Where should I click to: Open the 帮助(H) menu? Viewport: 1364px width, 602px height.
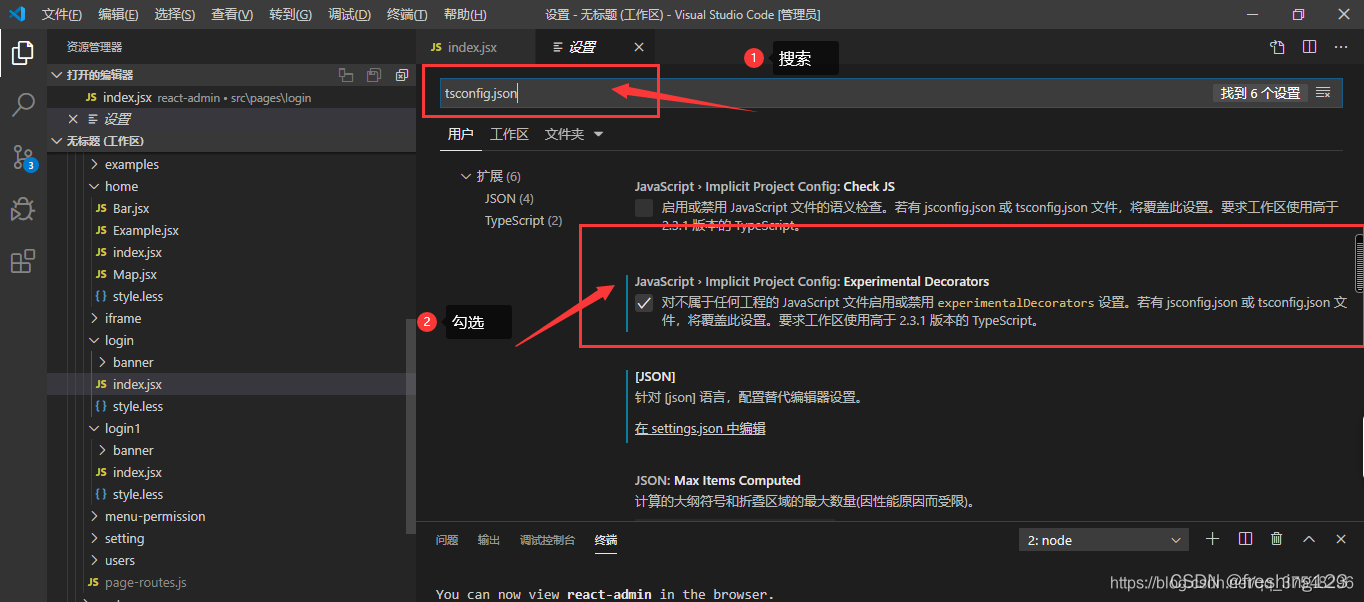coord(465,14)
